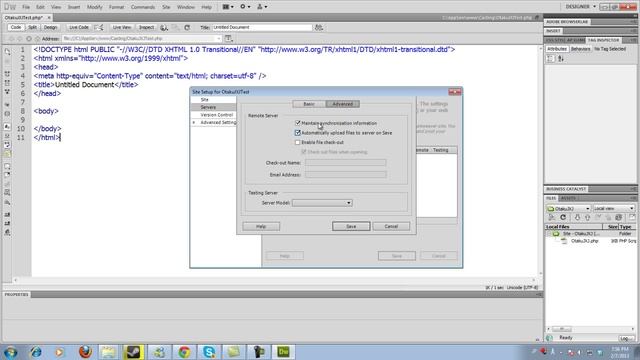Viewport: 640px width, 360px height.
Task: Expand Advanced Settings in Site Setup
Action: coord(194,122)
